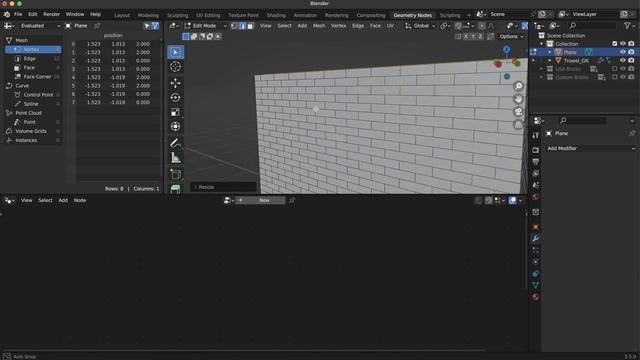This screenshot has width=640, height=360.
Task: Click the properties editor search field
Action: pyautogui.click(x=583, y=120)
